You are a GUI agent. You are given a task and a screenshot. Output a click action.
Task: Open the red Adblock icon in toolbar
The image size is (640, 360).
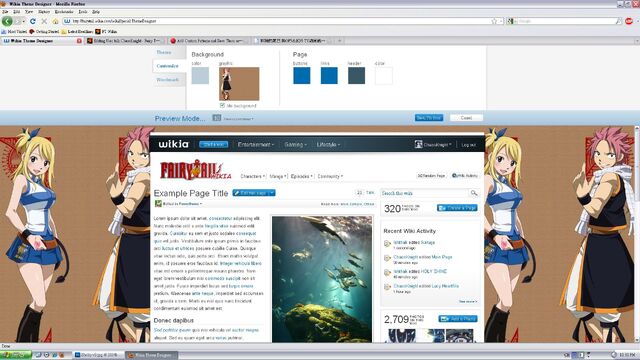point(629,21)
